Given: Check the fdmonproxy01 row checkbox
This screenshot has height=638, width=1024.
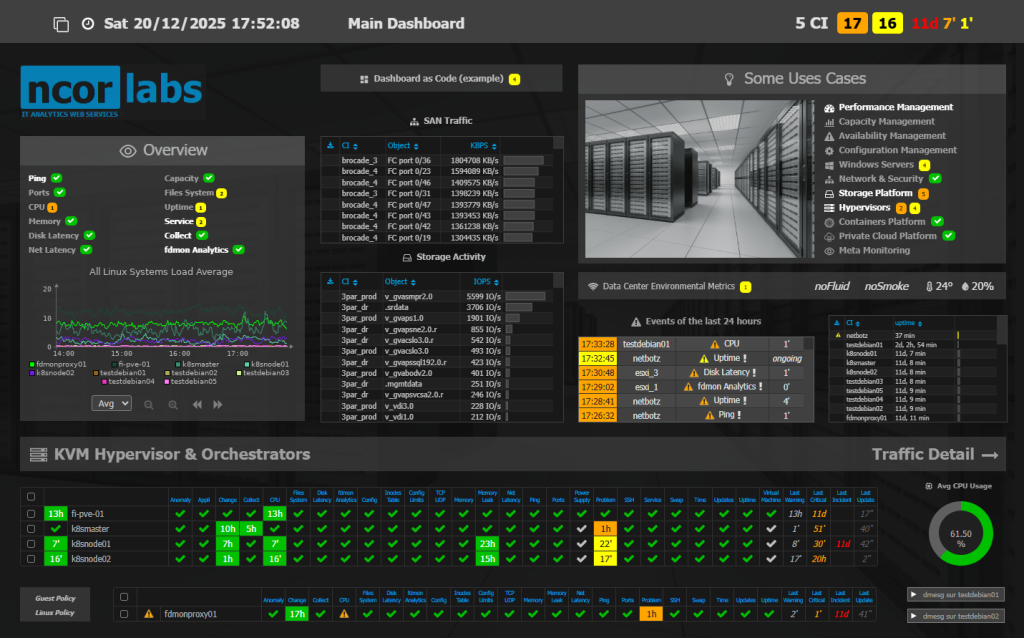Looking at the screenshot, I should coord(124,614).
